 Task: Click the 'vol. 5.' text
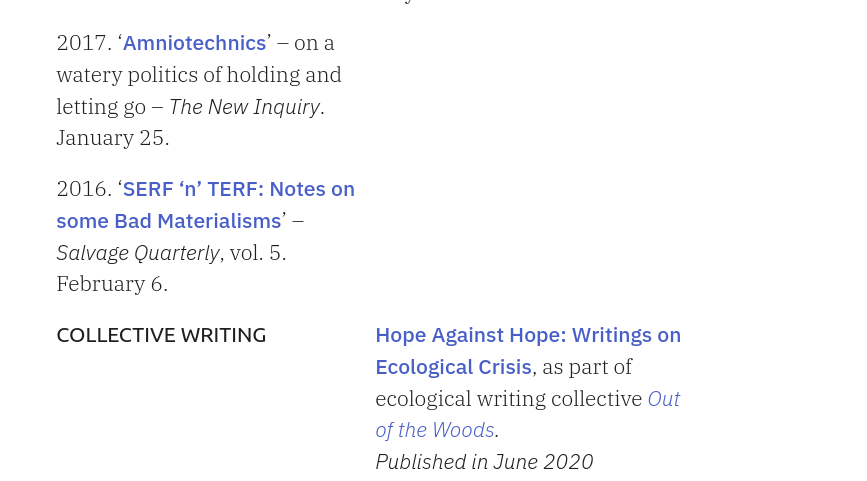[258, 253]
